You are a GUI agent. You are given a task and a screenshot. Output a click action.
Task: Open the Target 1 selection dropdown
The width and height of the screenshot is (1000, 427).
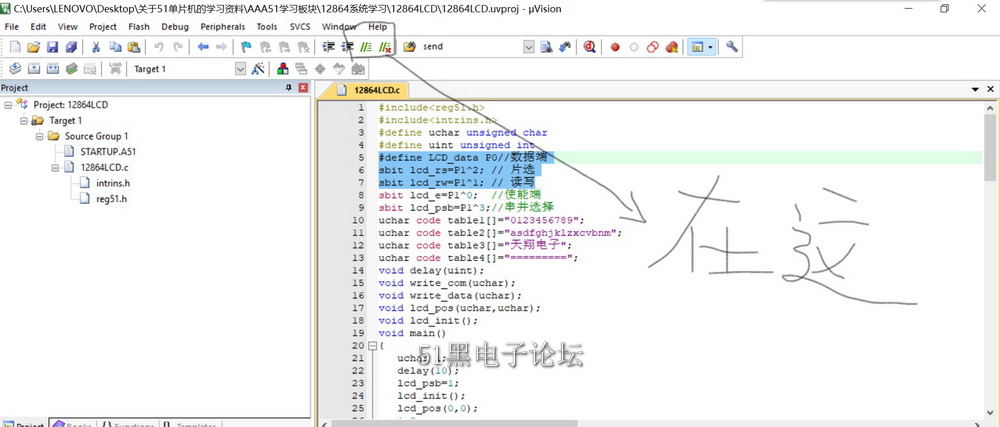240,69
